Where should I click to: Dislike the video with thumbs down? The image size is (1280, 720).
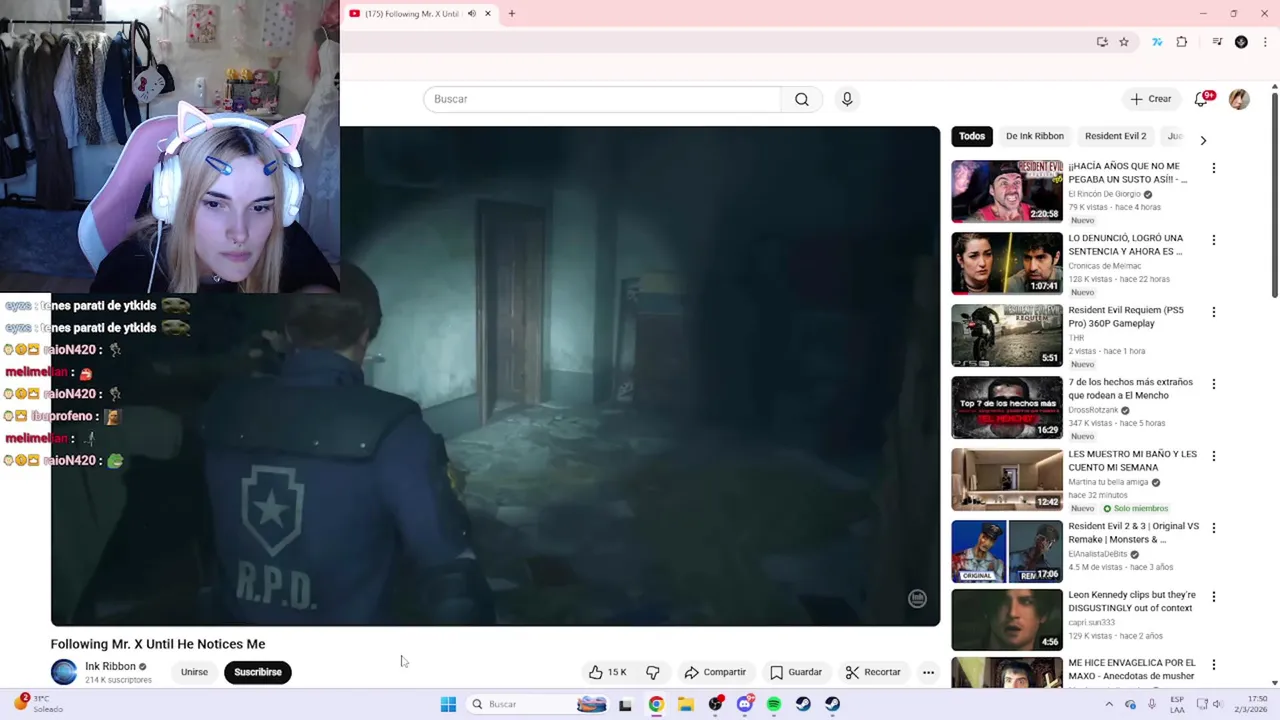(x=653, y=672)
